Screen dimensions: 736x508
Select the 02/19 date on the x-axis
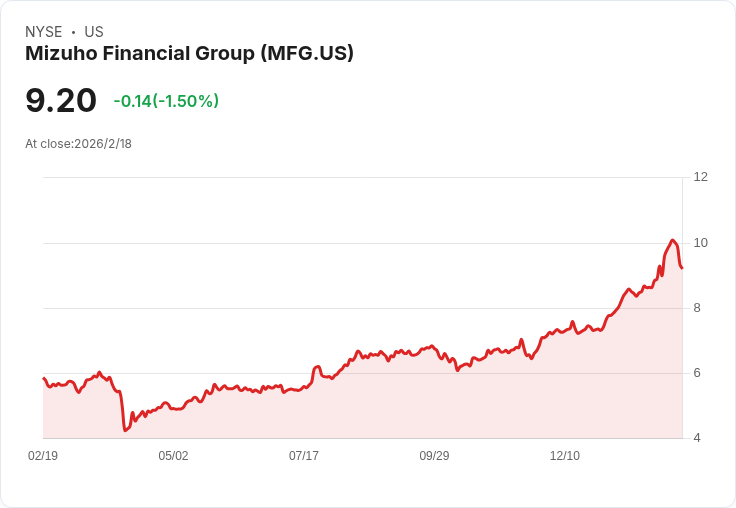pos(43,456)
